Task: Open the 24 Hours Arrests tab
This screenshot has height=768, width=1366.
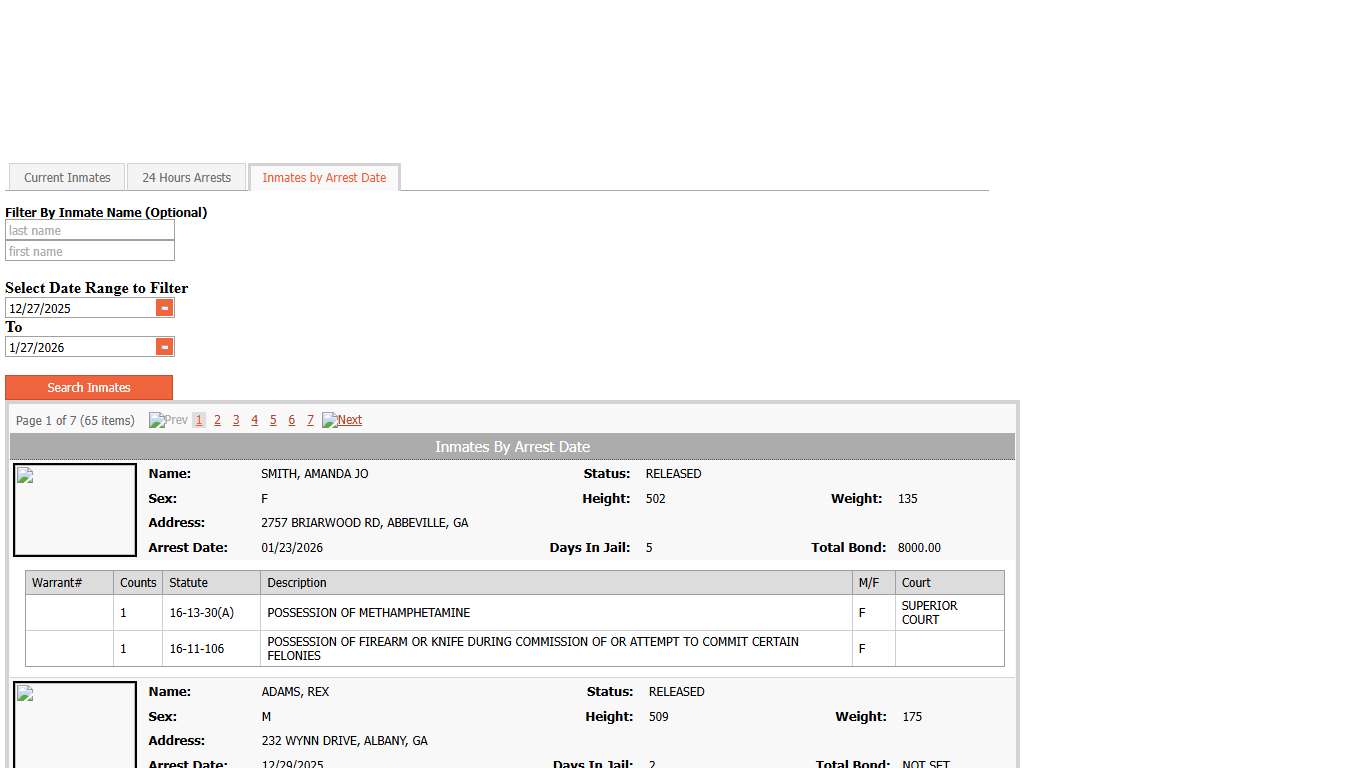Action: point(186,178)
